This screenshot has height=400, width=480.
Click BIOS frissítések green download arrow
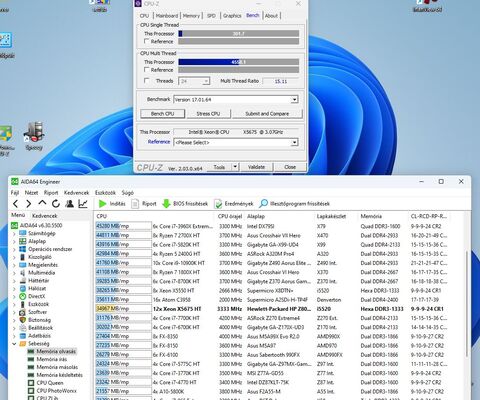pos(166,204)
